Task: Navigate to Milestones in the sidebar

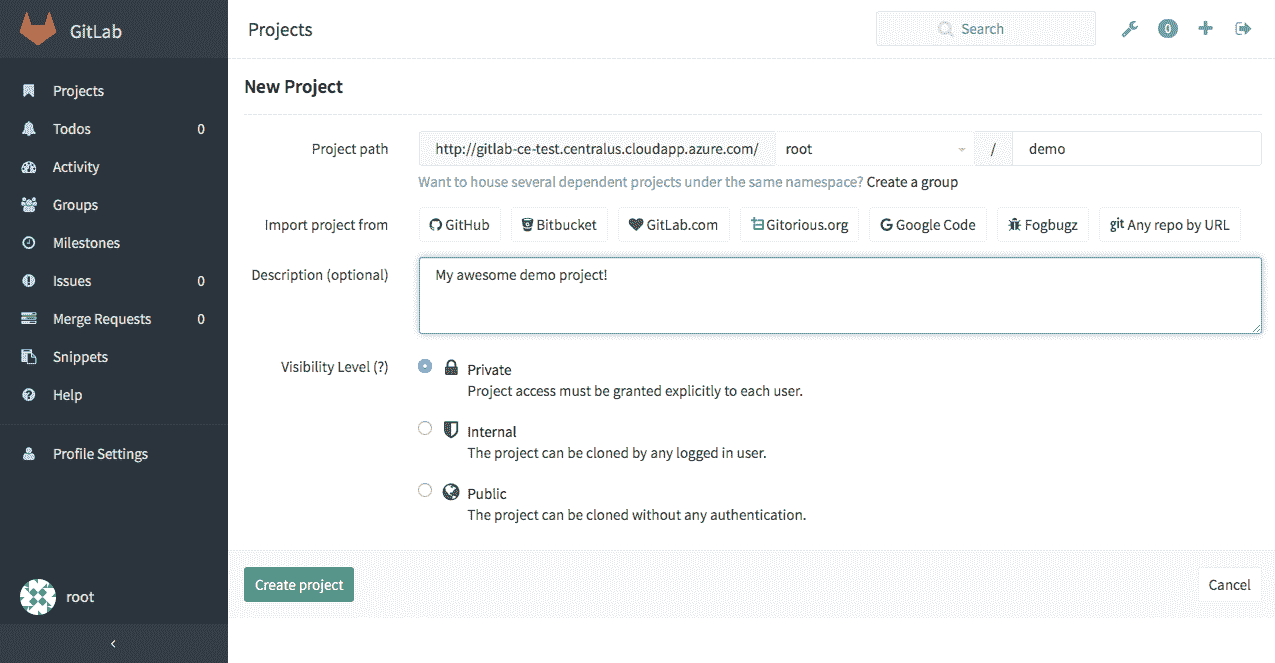Action: coord(85,242)
